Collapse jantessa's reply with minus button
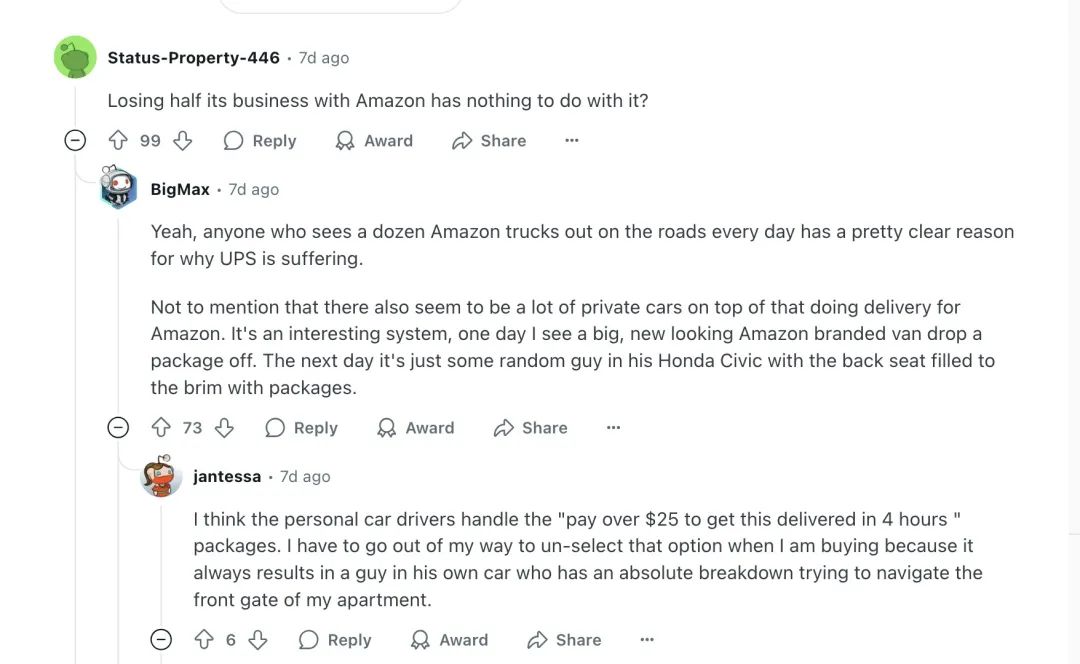The width and height of the screenshot is (1080, 664). tap(161, 640)
